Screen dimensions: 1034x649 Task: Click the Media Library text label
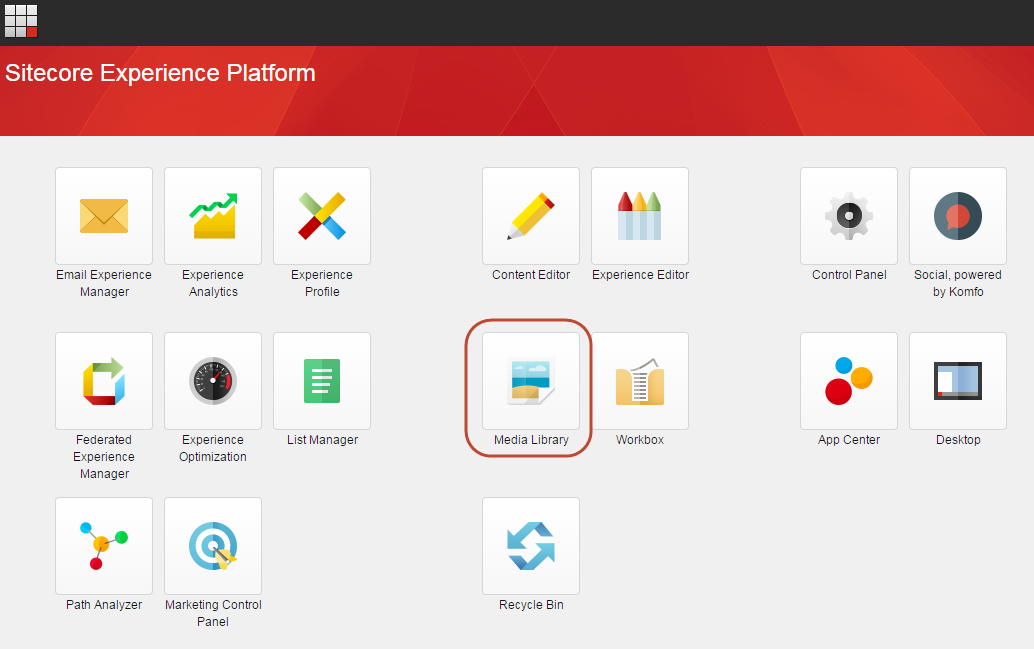[532, 440]
